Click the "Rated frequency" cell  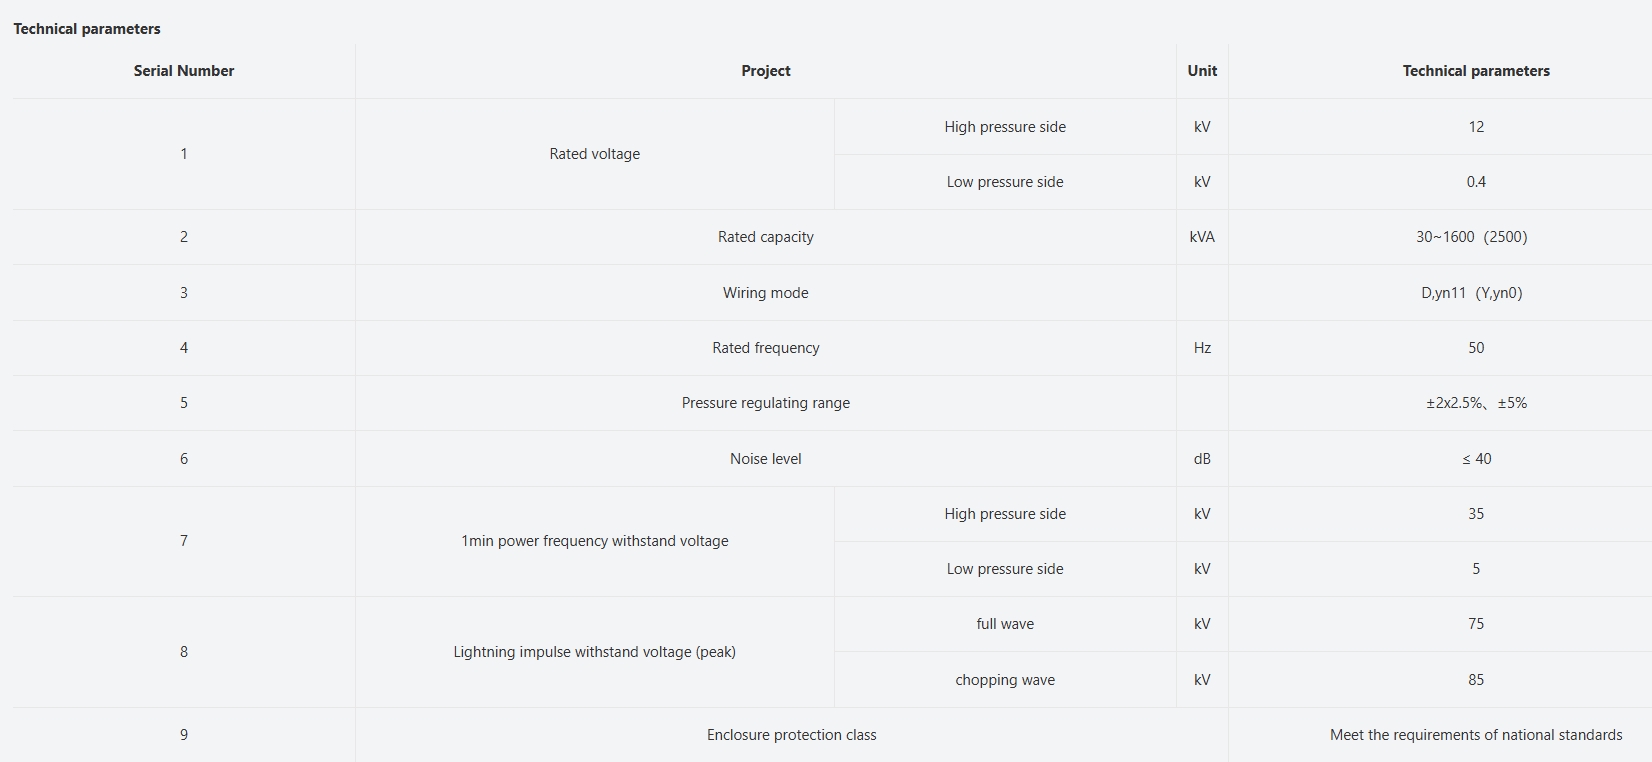pyautogui.click(x=766, y=348)
